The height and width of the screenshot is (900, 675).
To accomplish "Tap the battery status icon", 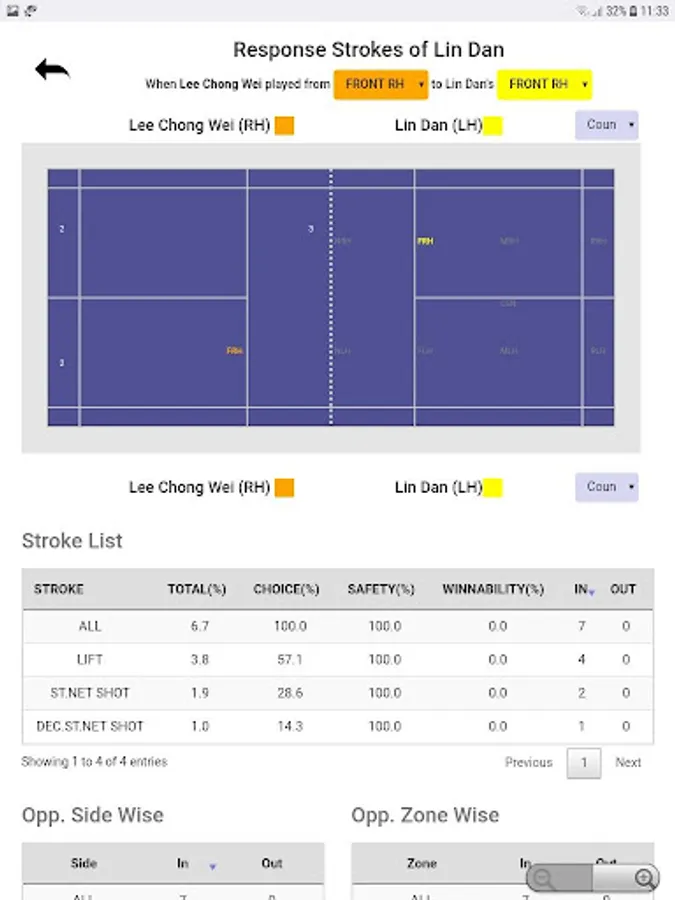I will [635, 10].
